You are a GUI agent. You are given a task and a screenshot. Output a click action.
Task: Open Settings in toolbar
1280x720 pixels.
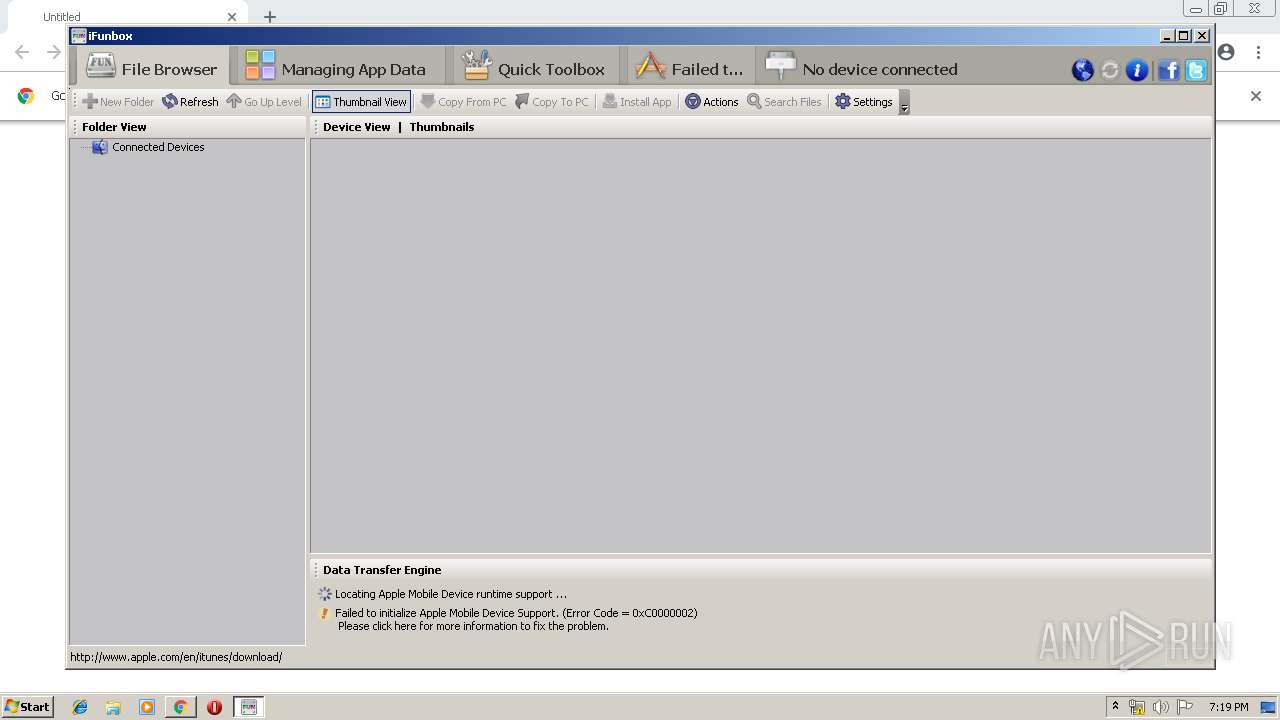point(864,102)
